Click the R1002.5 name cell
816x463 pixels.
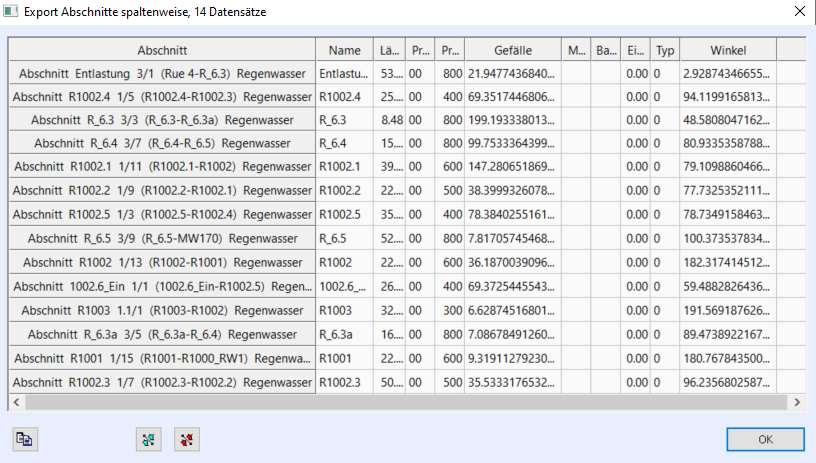click(344, 215)
